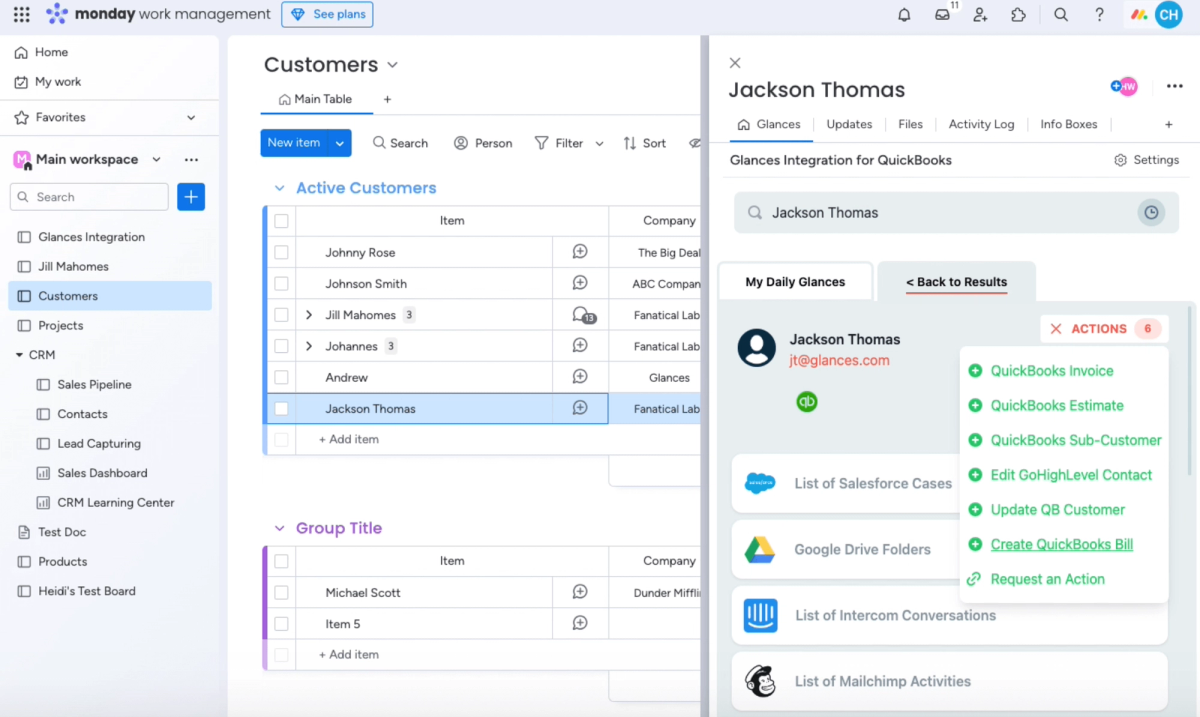This screenshot has height=717, width=1200.
Task: Click the Salesforce cloud icon
Action: 760,484
